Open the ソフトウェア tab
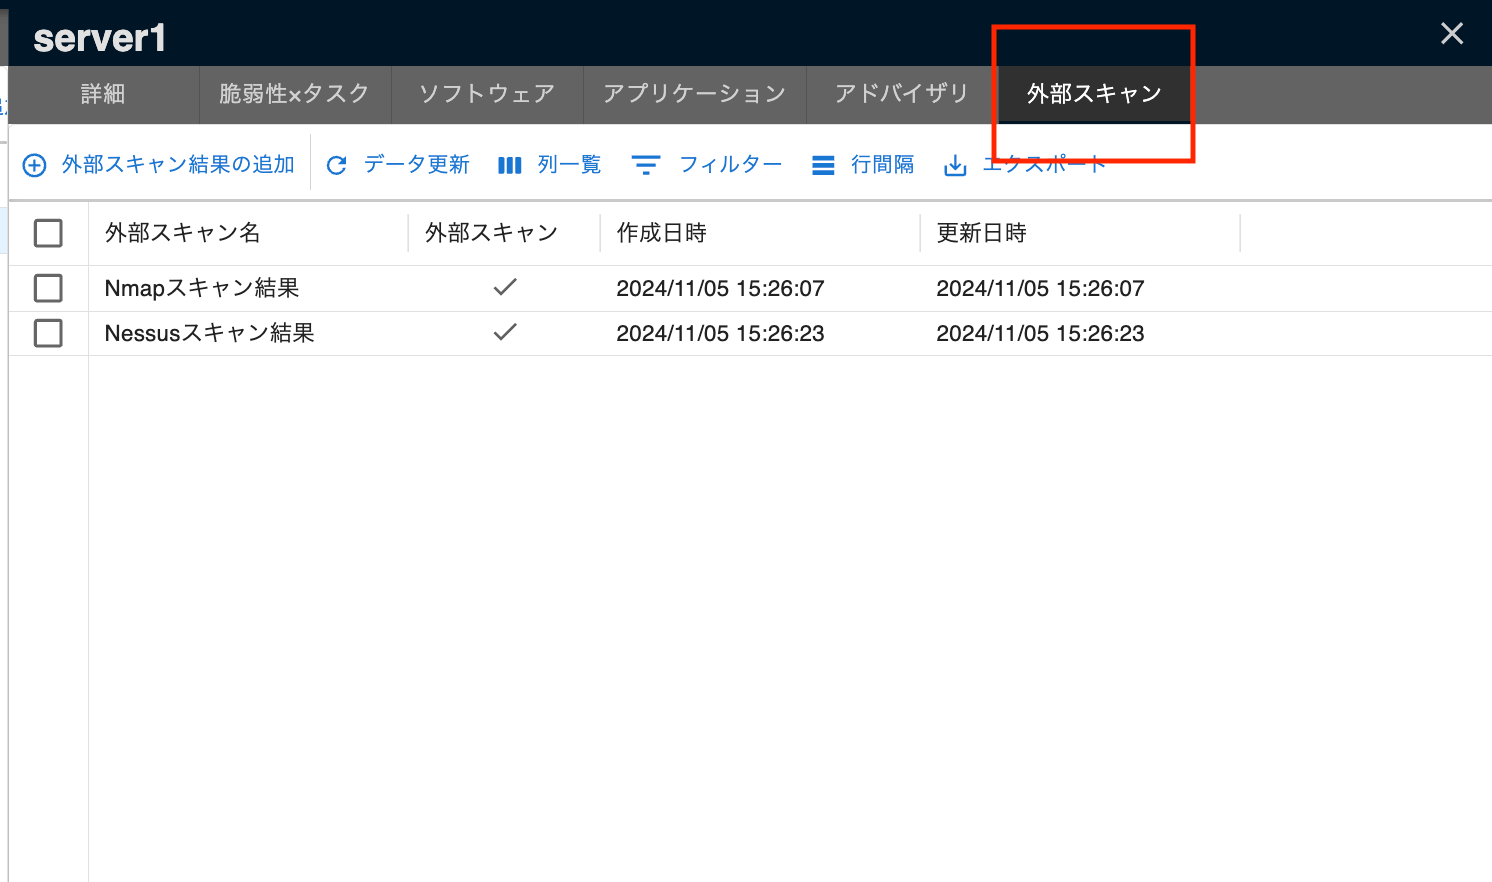This screenshot has height=882, width=1492. (486, 93)
